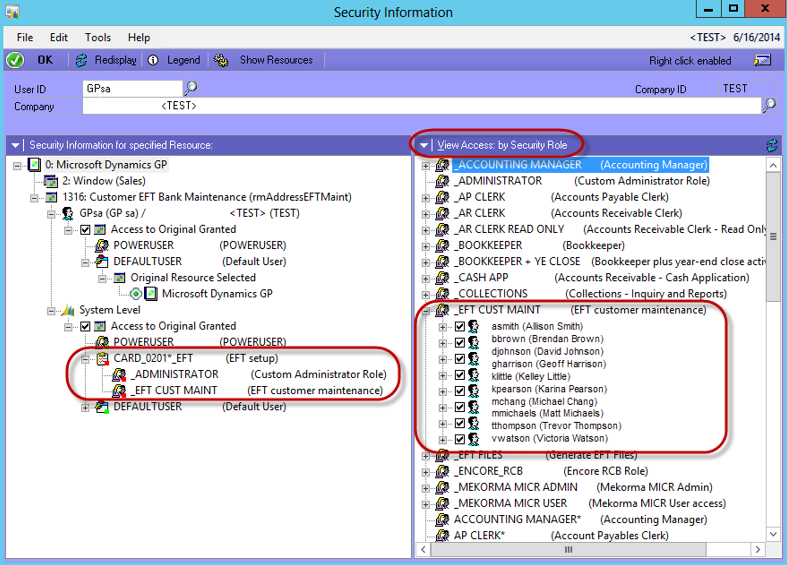The height and width of the screenshot is (565, 787).
Task: Toggle Access to Original Granted under System Level
Action: point(85,327)
